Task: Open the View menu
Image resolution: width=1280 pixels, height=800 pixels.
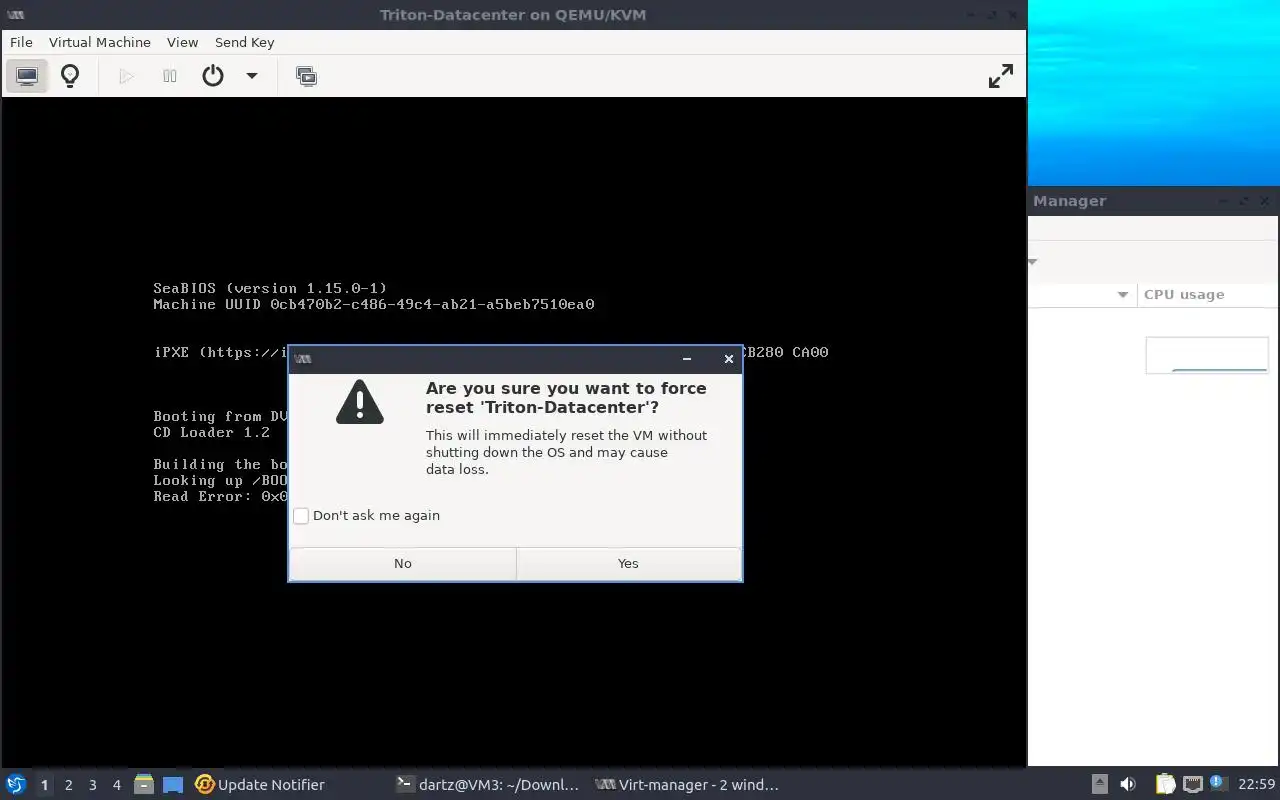Action: pos(182,42)
